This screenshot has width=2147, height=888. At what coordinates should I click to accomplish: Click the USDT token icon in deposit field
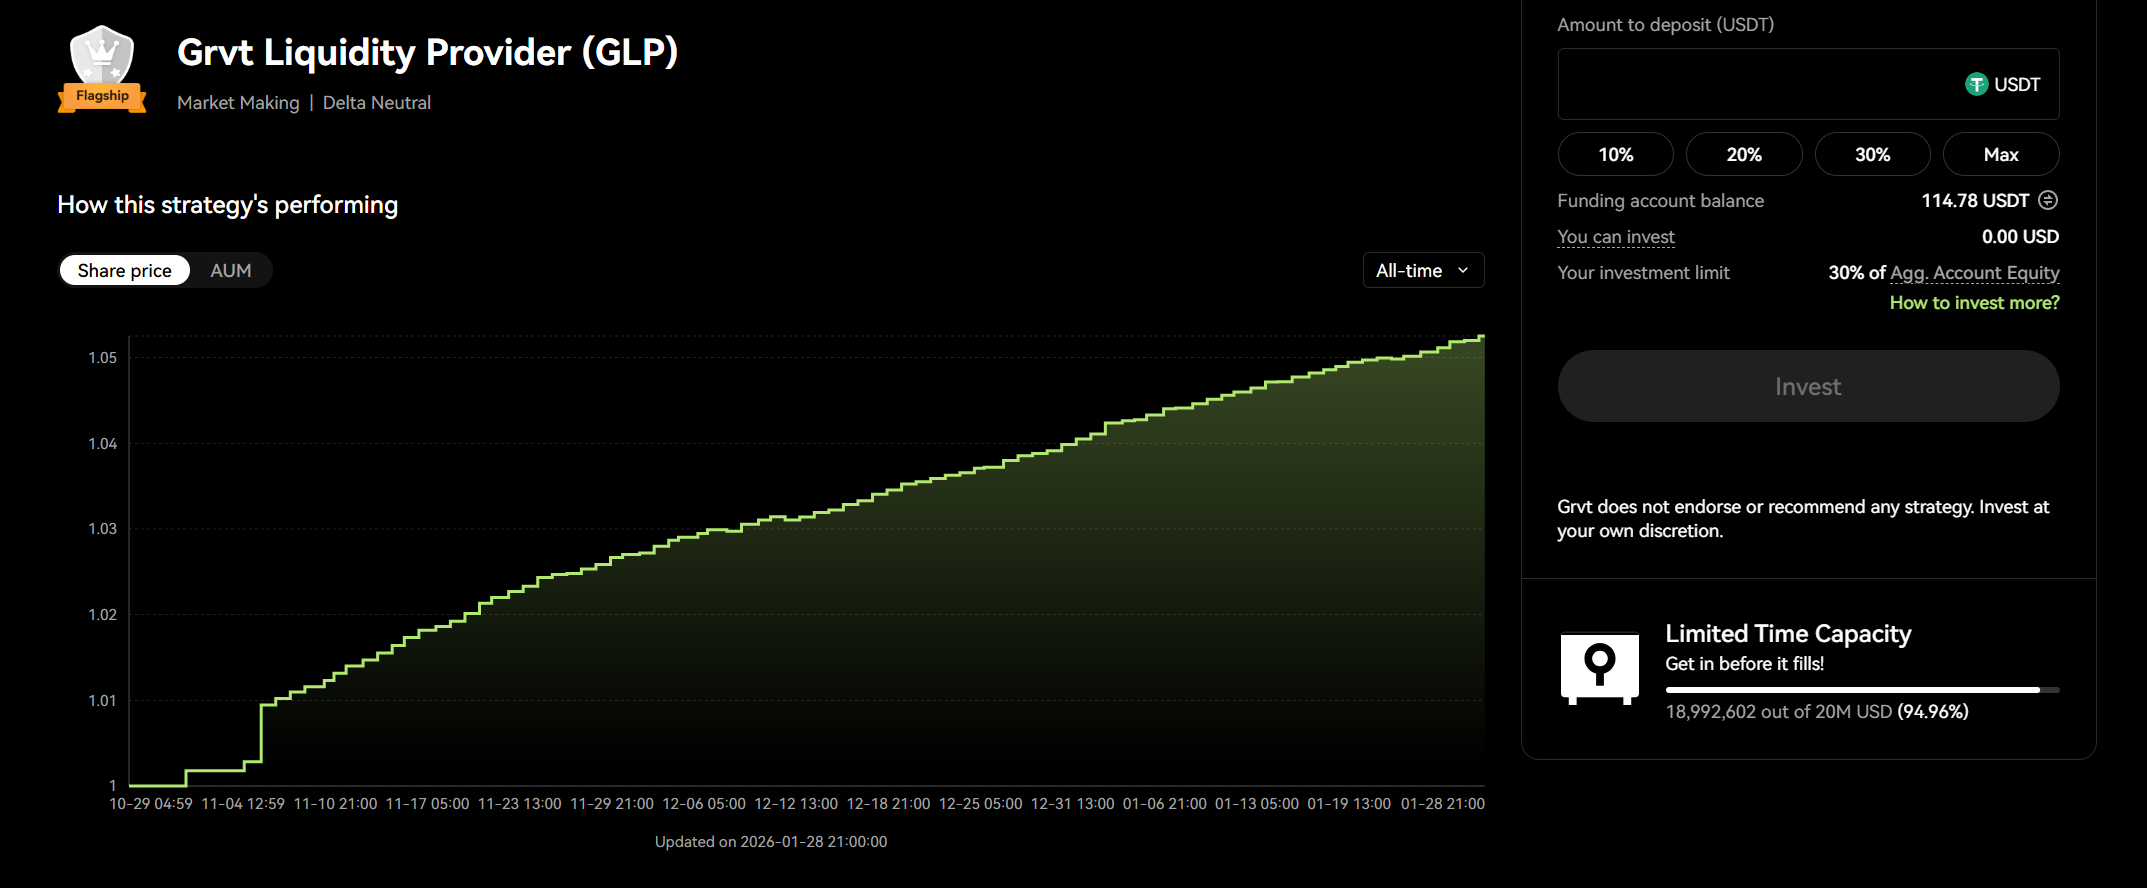point(1976,85)
